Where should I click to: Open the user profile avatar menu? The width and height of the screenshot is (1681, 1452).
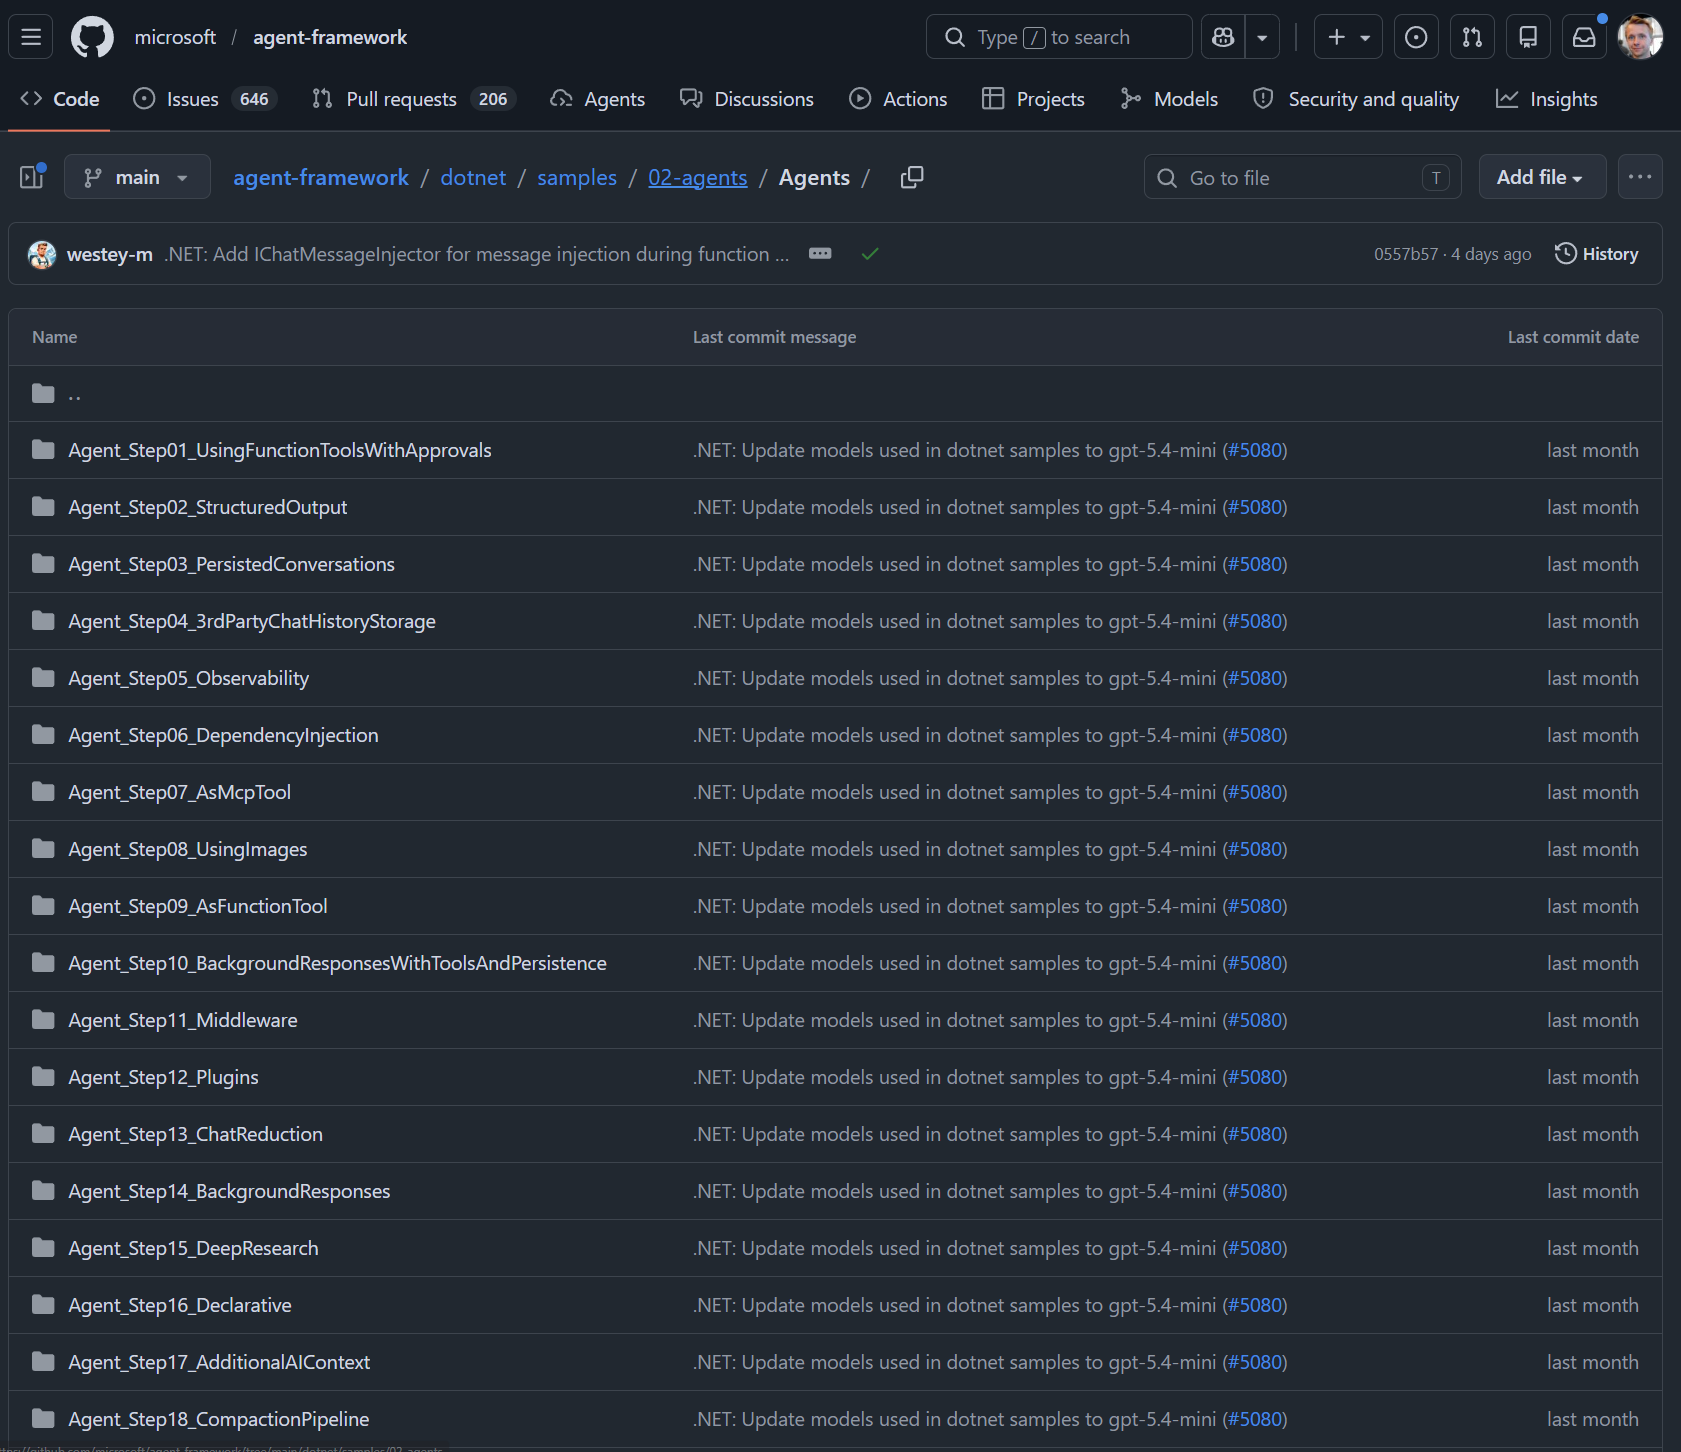(1640, 37)
